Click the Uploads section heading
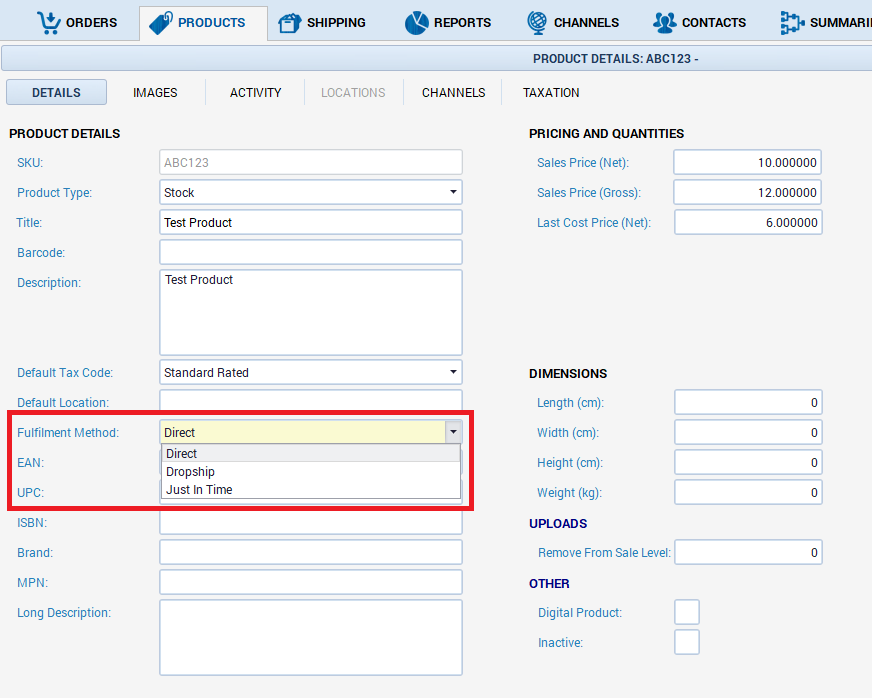This screenshot has height=698, width=872. point(558,523)
